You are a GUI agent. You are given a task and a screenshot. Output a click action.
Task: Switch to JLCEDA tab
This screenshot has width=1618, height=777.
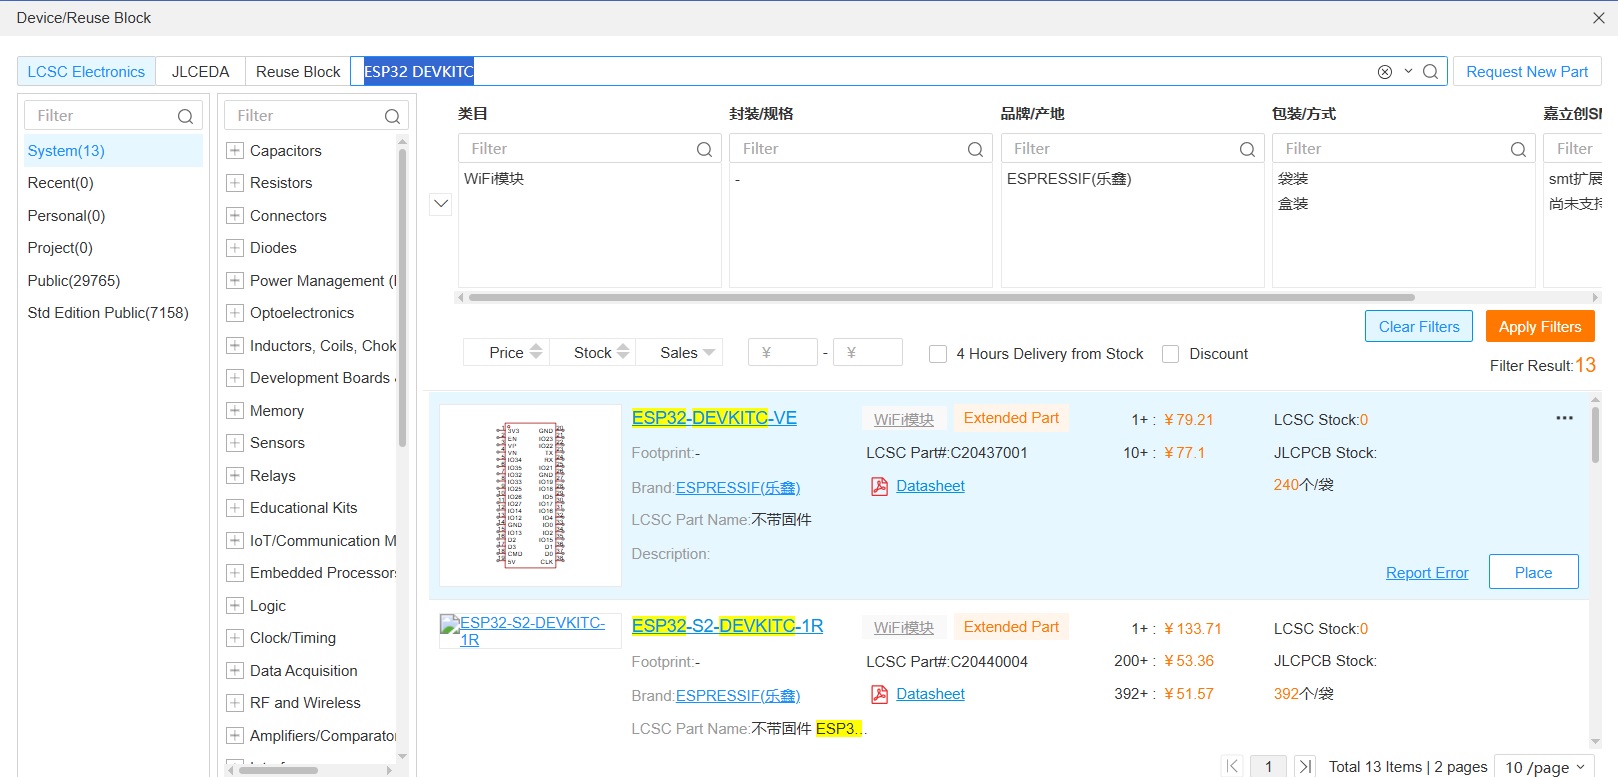(200, 72)
